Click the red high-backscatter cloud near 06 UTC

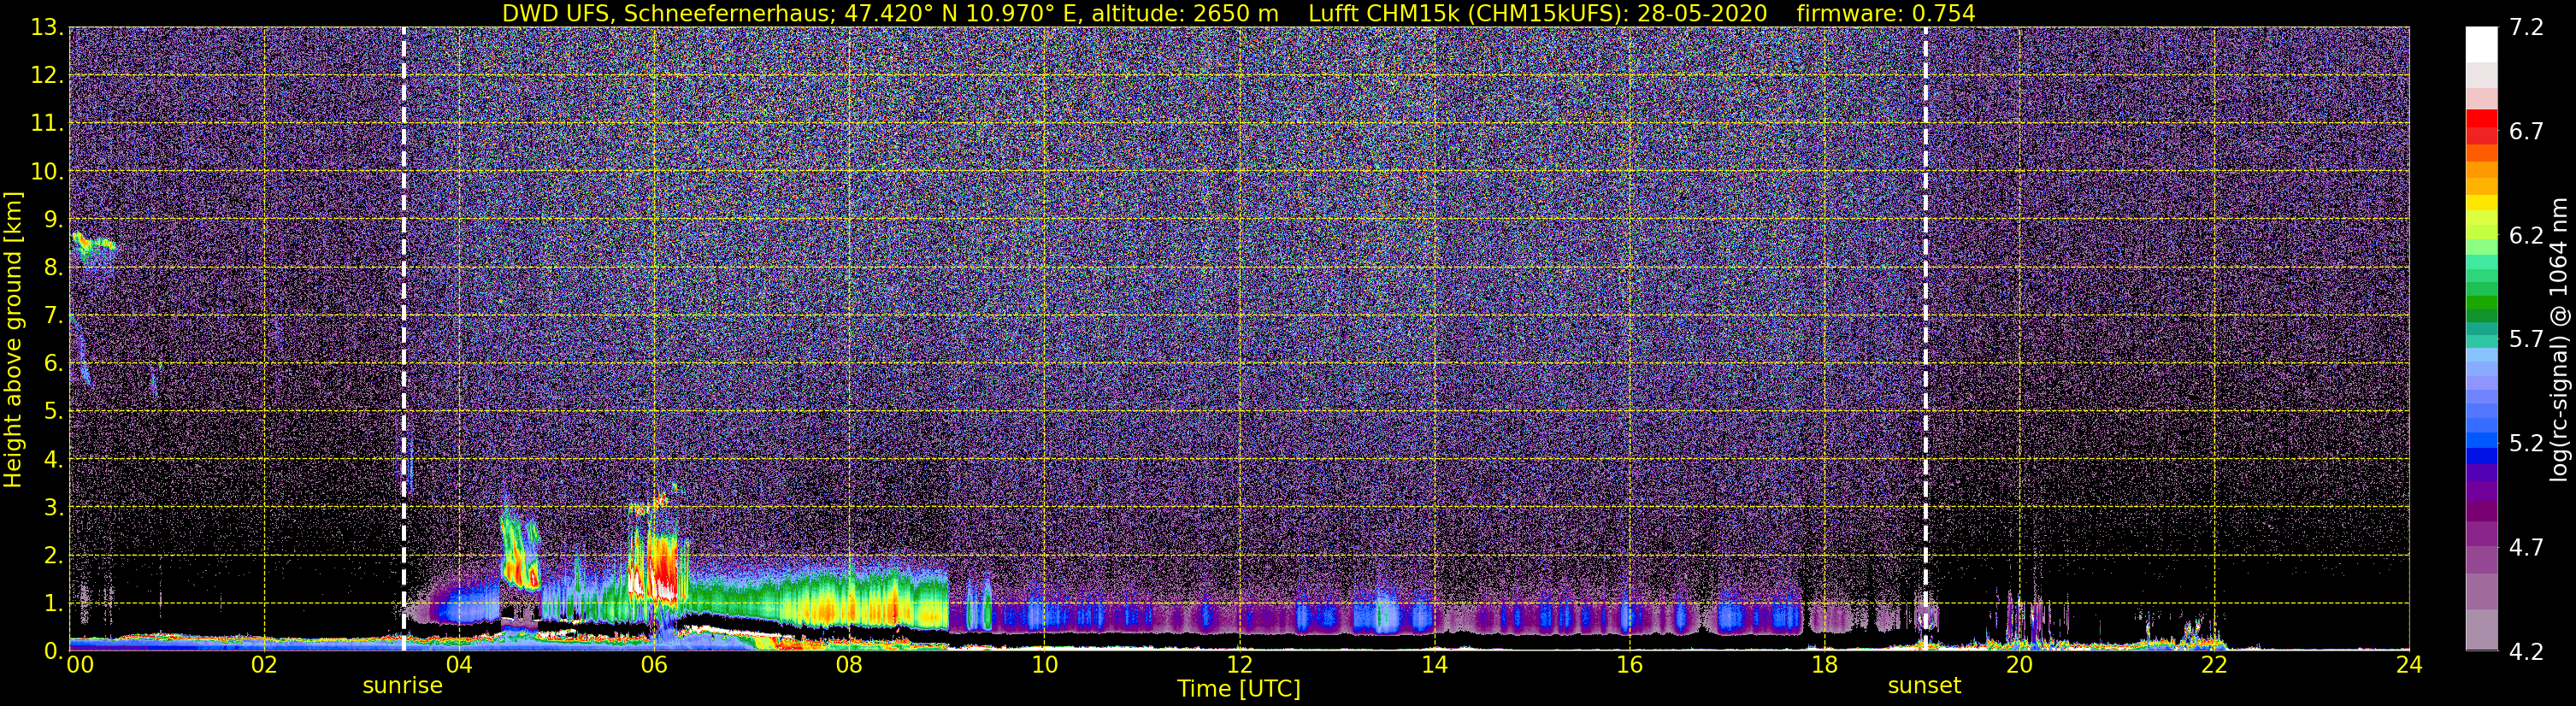[664, 568]
